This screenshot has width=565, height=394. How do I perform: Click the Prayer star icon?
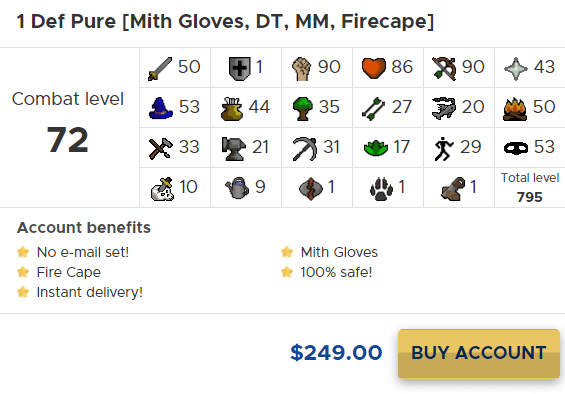[x=516, y=68]
